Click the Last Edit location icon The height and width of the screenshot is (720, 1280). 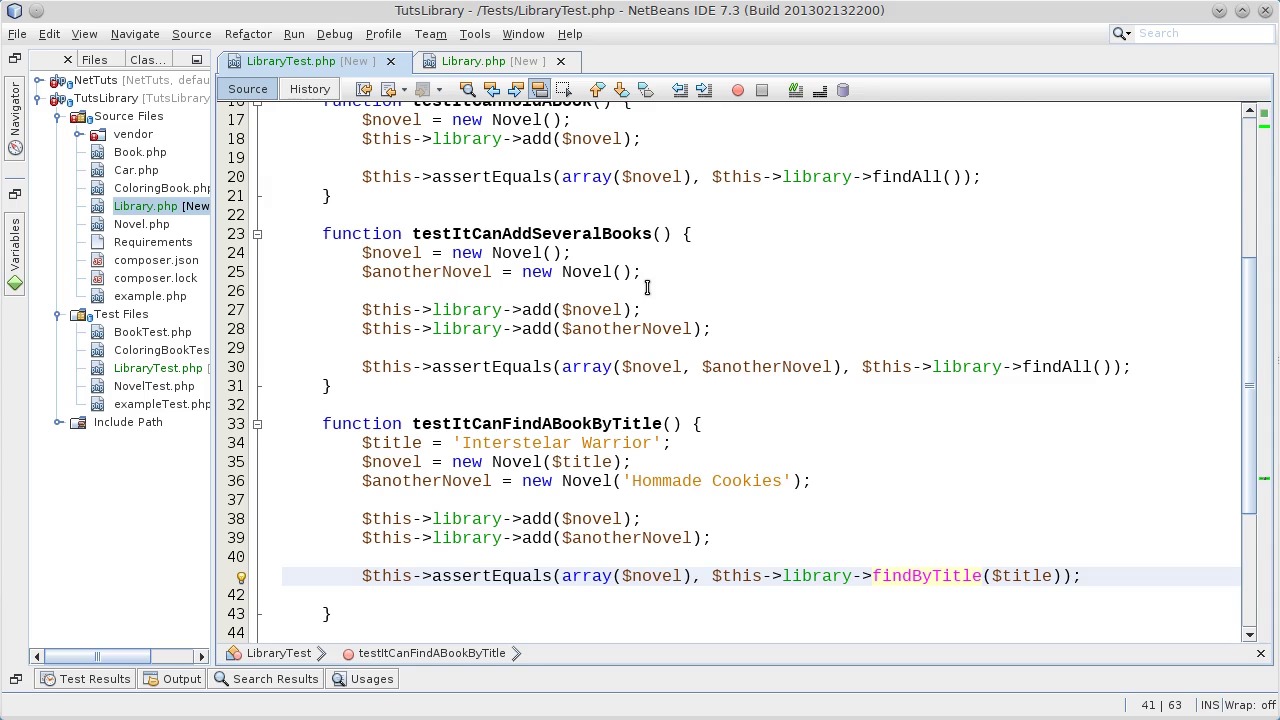364,90
